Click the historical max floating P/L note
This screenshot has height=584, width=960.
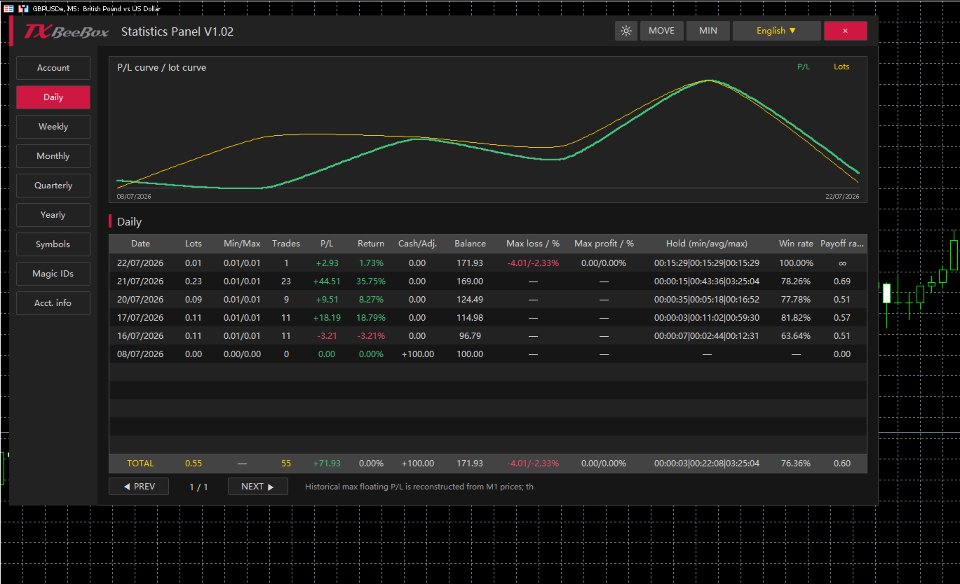tap(419, 487)
